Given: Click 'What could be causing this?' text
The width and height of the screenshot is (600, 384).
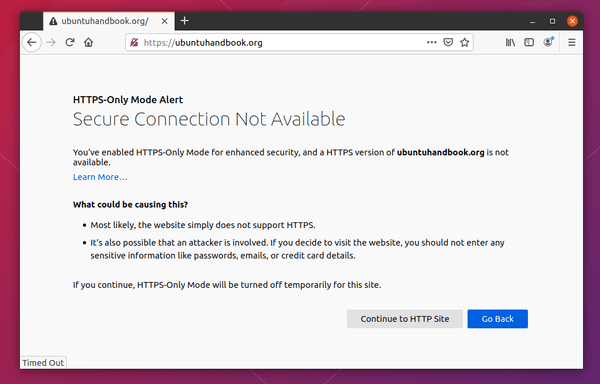Looking at the screenshot, I should (x=130, y=205).
